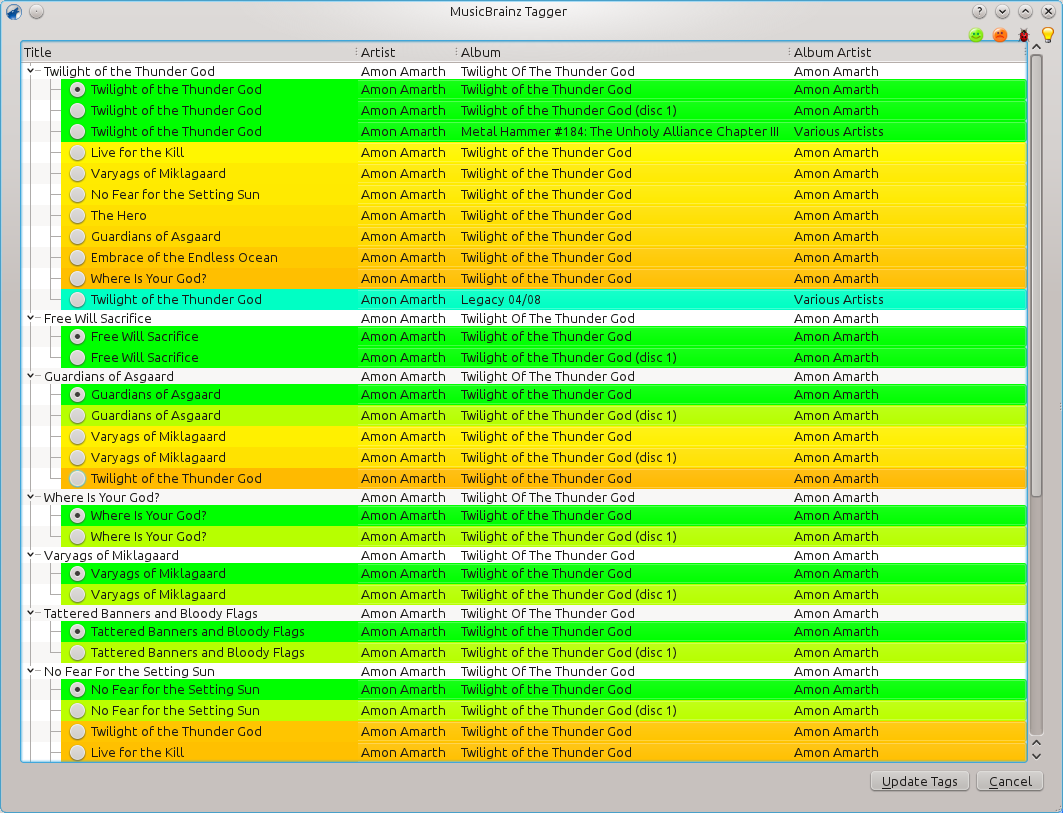Click 'The Hero' track title text
The width and height of the screenshot is (1063, 813).
119,216
